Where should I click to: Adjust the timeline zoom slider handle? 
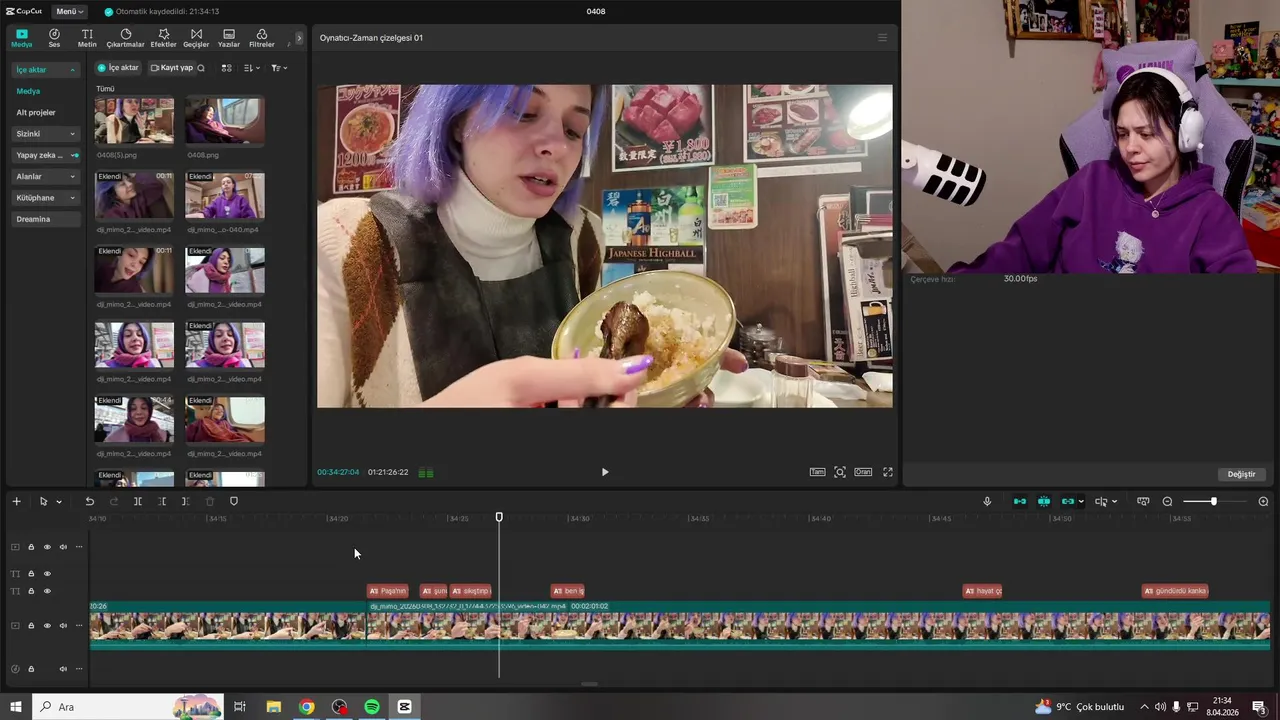point(1214,501)
